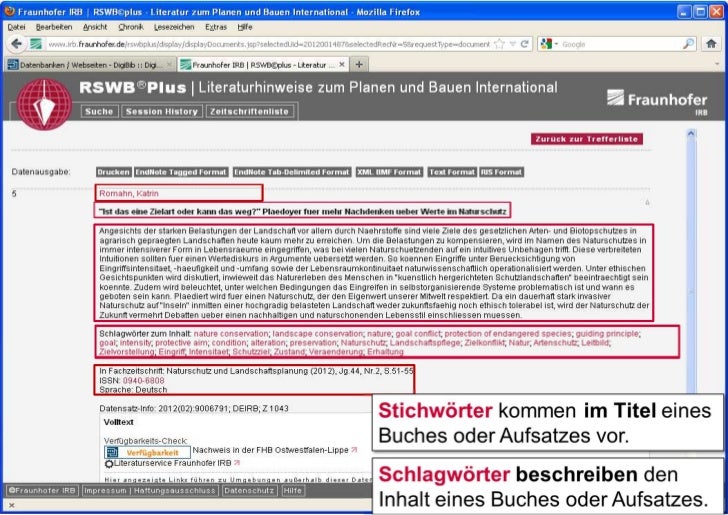Click author link Romahn, Katrin
The height and width of the screenshot is (515, 728).
[129, 194]
